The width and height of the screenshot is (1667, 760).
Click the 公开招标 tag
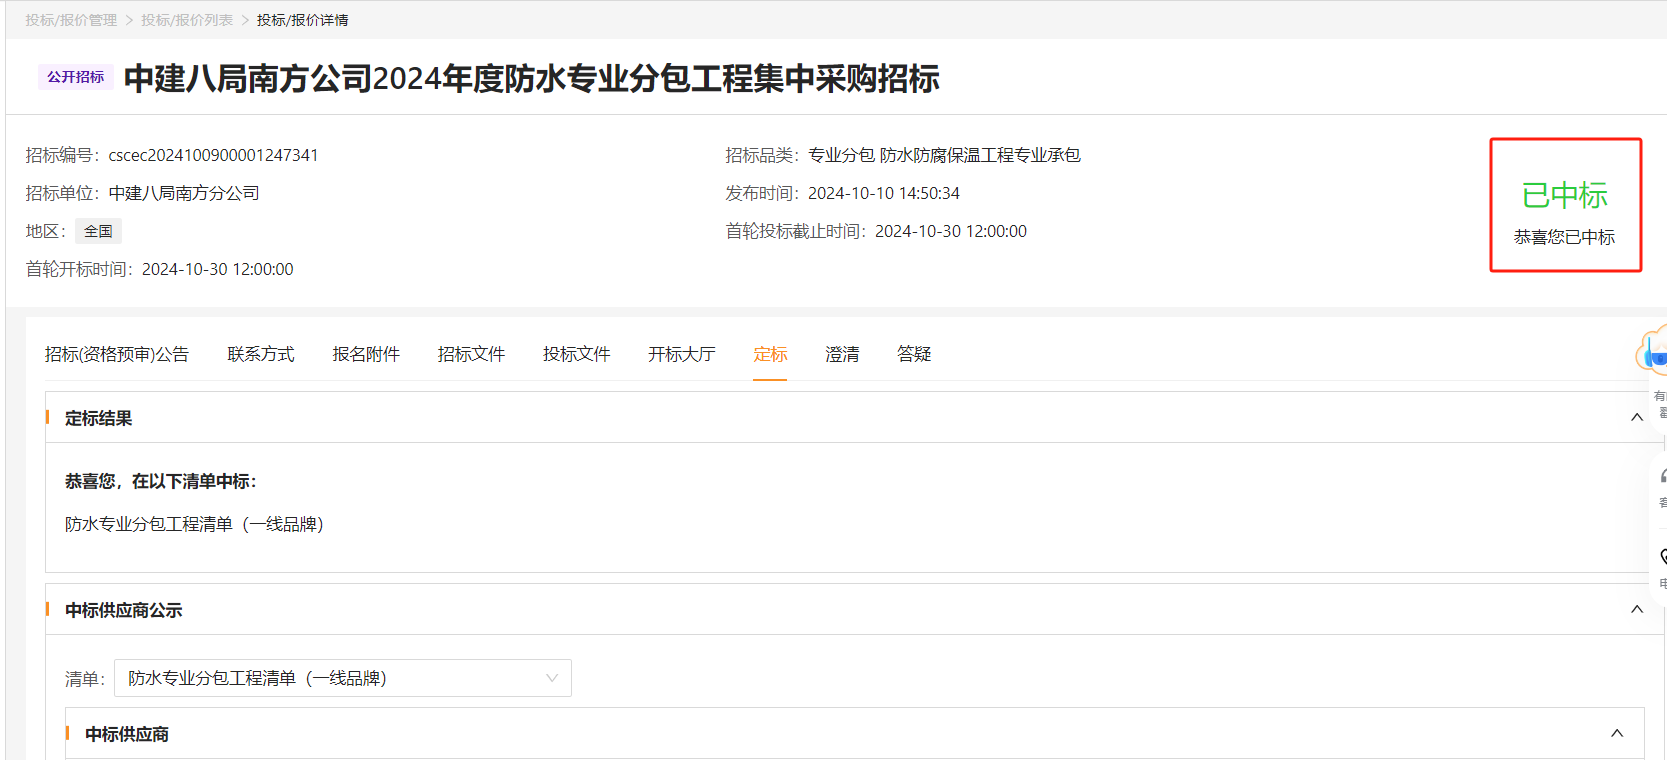pyautogui.click(x=76, y=77)
